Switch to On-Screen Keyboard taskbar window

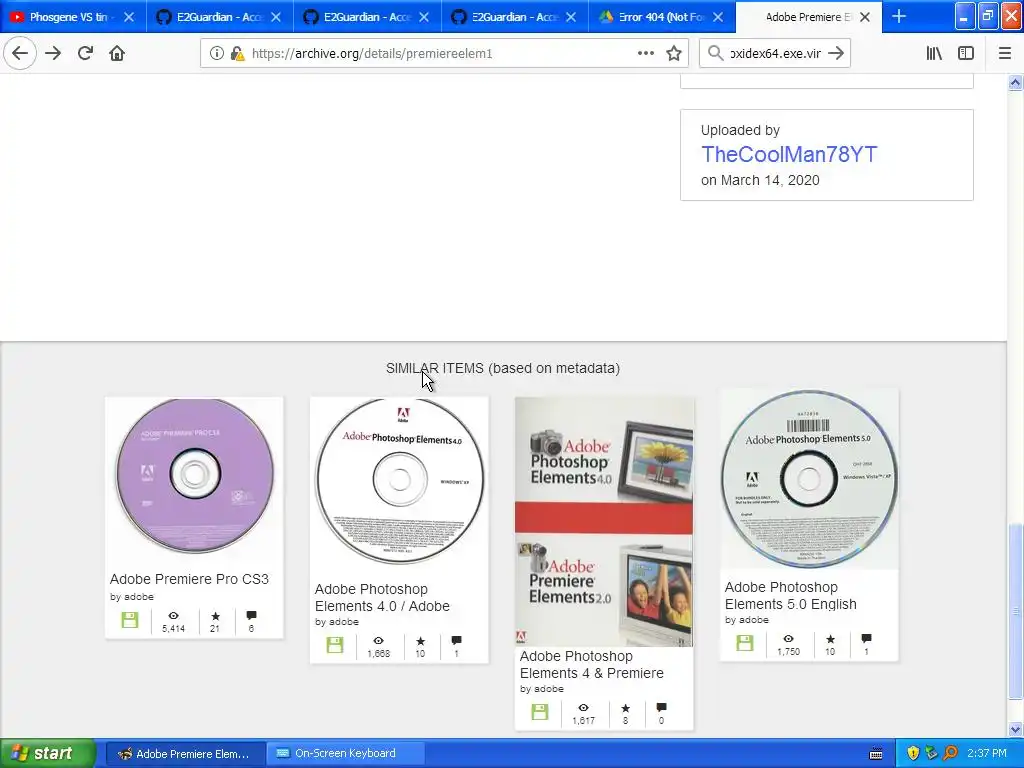pos(344,754)
